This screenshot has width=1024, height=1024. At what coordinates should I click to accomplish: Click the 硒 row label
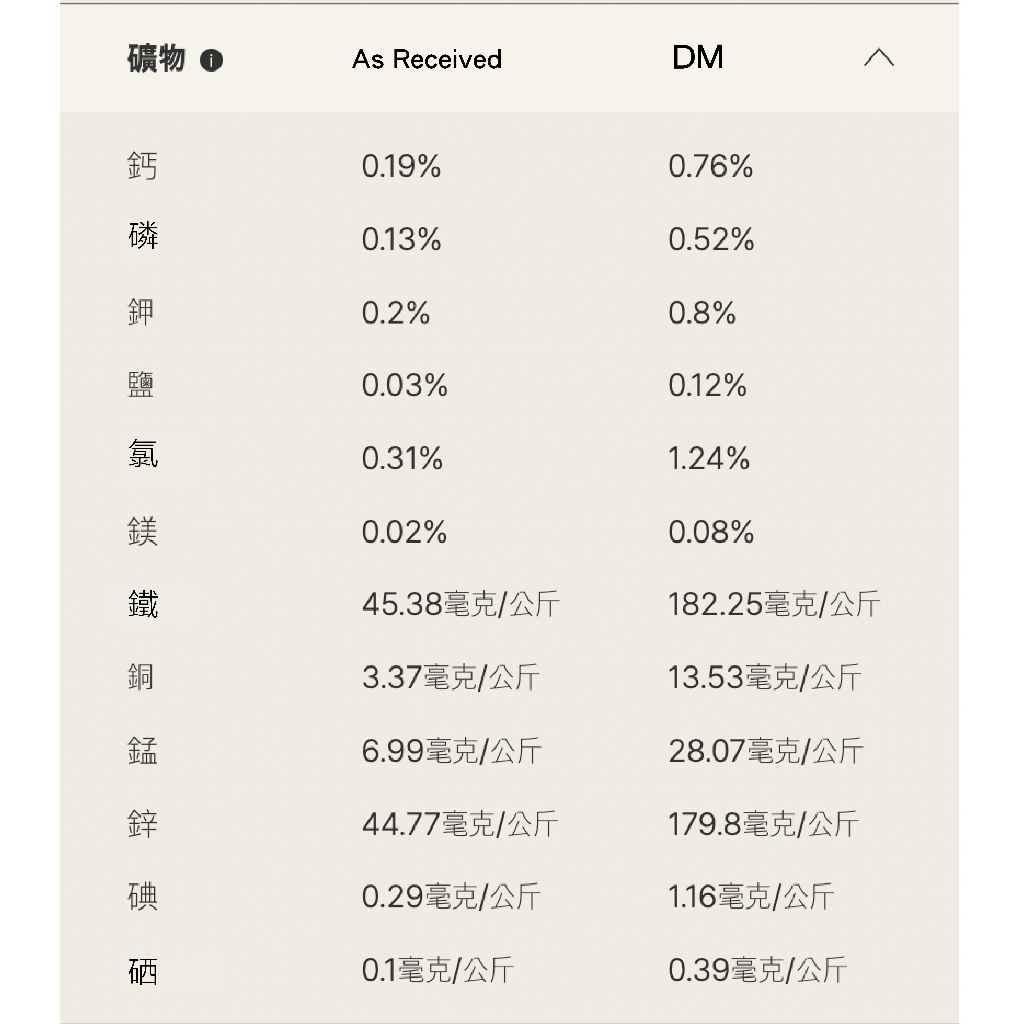coord(143,970)
